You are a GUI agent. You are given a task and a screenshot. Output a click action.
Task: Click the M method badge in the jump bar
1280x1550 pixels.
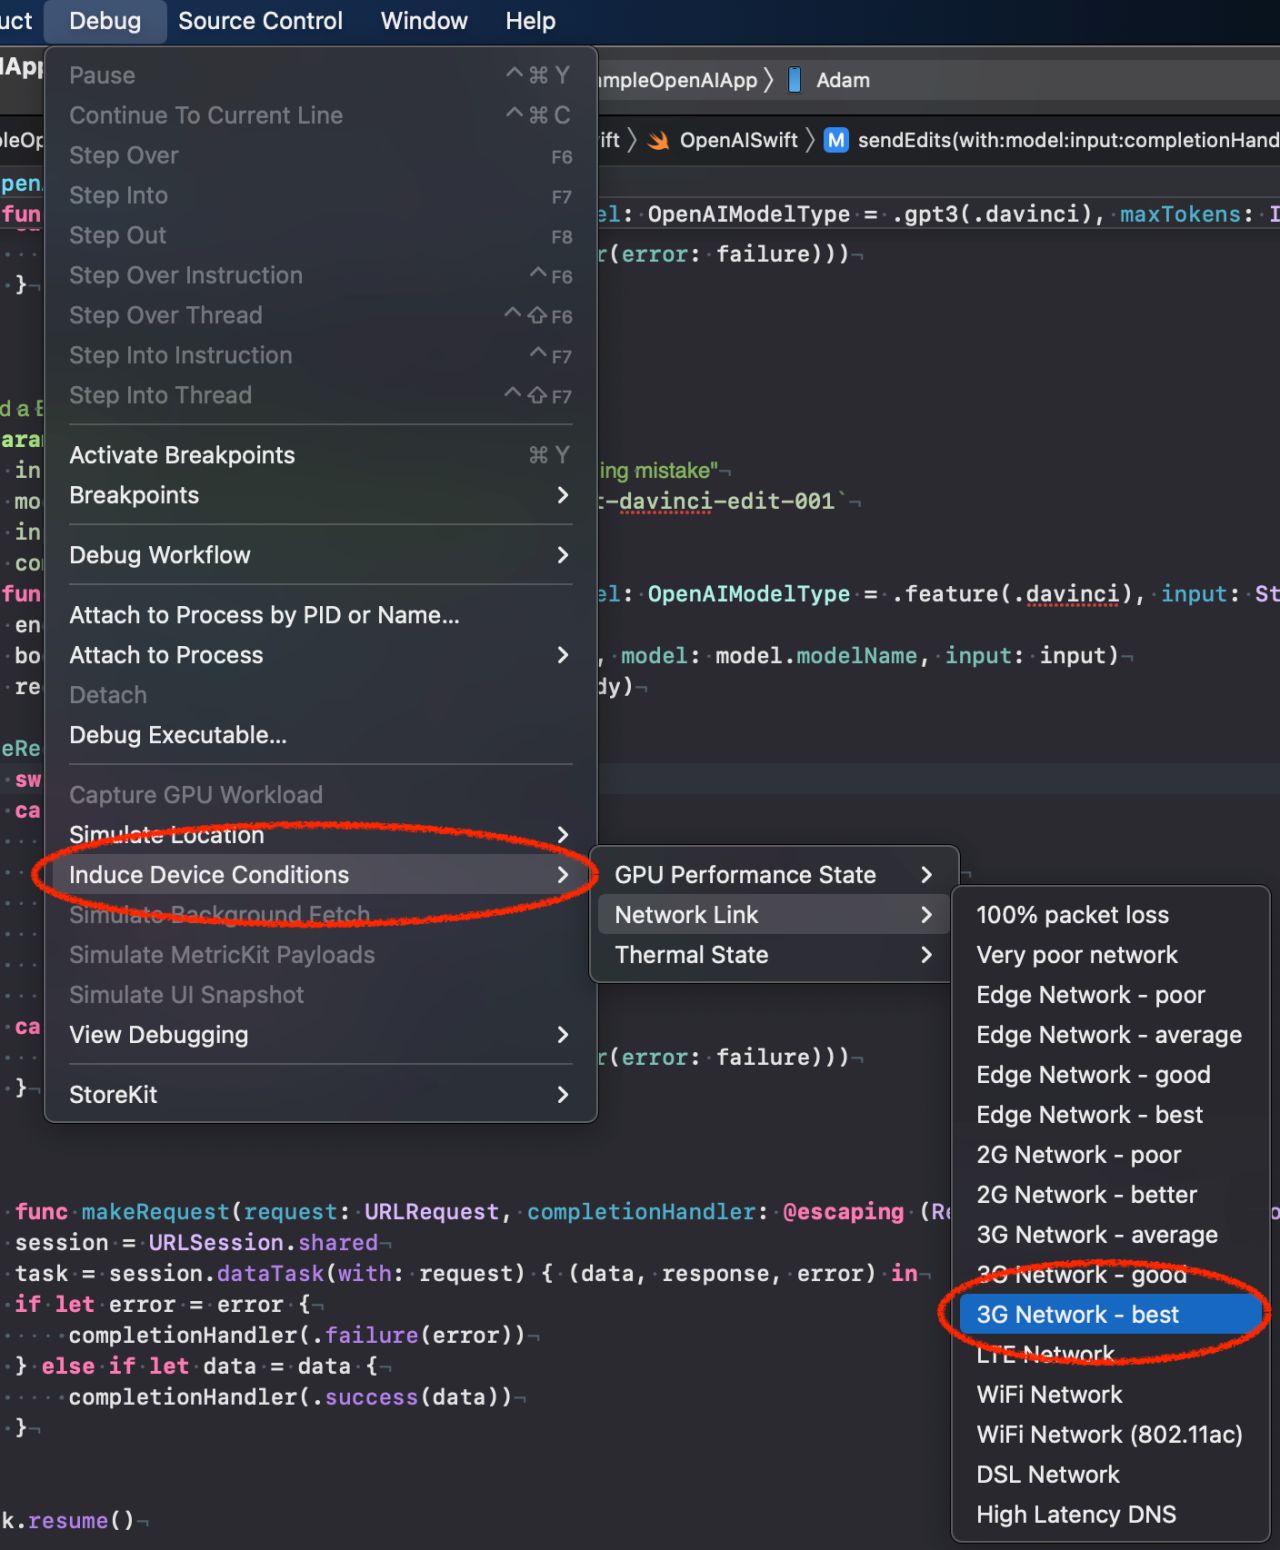coord(836,140)
